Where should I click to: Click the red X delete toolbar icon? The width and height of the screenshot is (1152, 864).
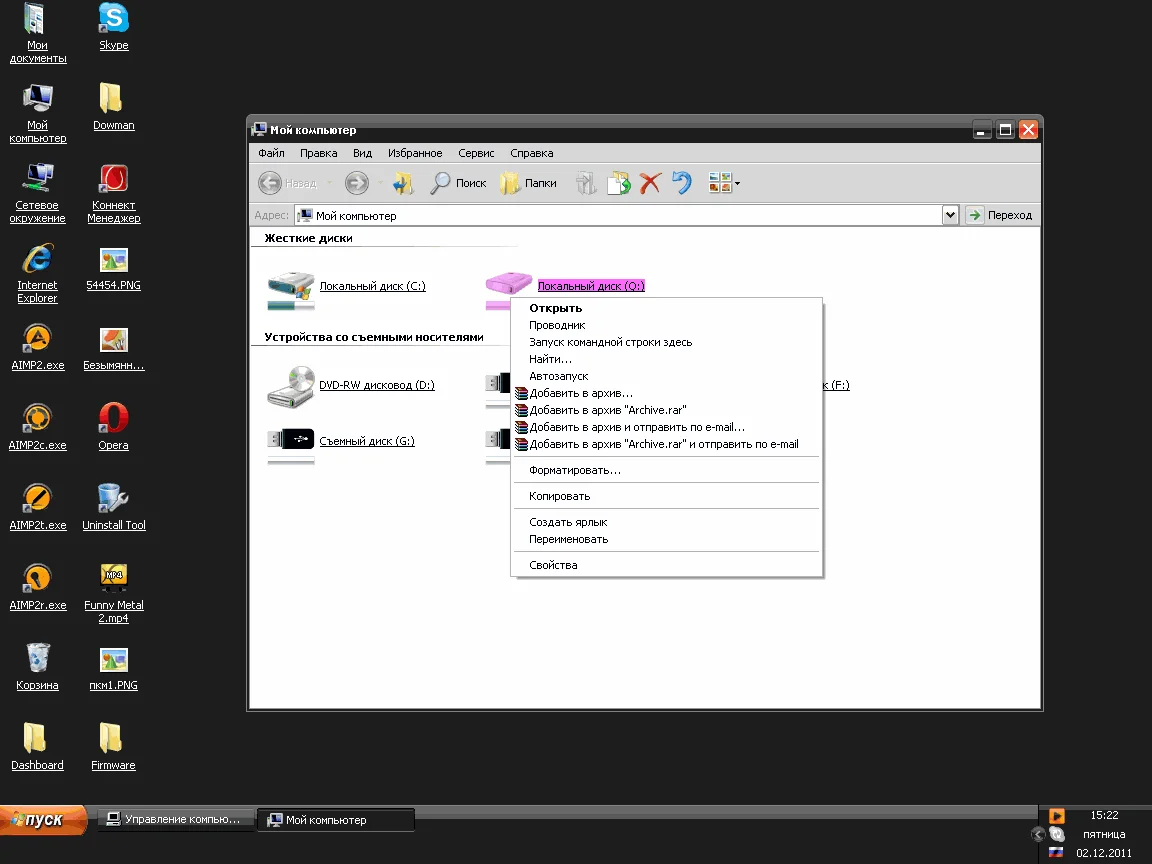point(650,183)
